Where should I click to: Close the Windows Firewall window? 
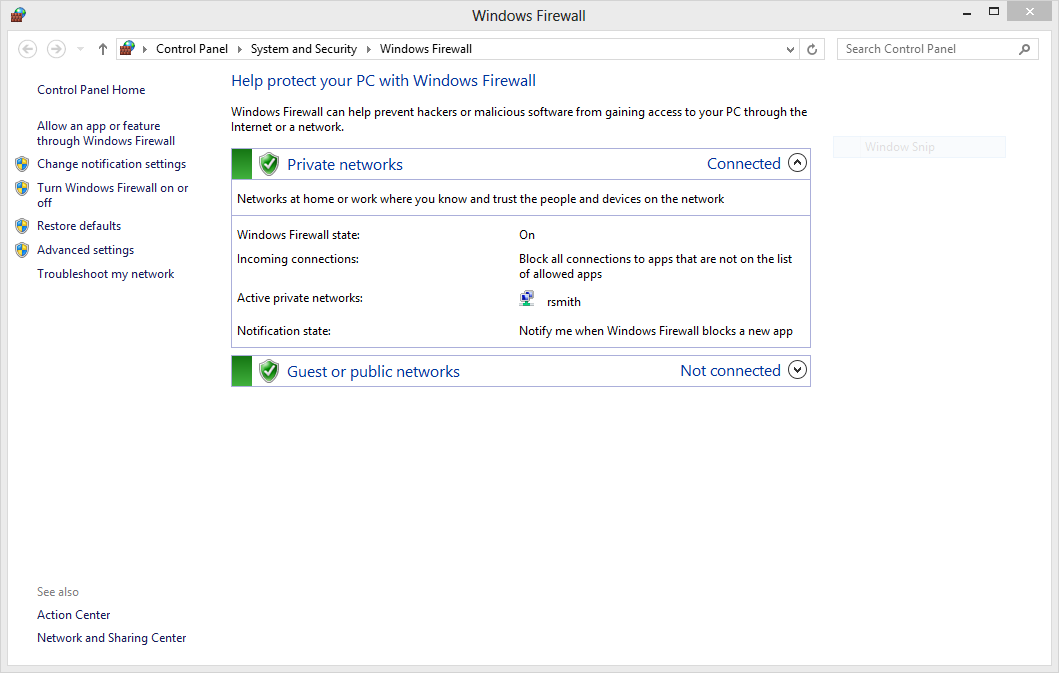pyautogui.click(x=1029, y=11)
